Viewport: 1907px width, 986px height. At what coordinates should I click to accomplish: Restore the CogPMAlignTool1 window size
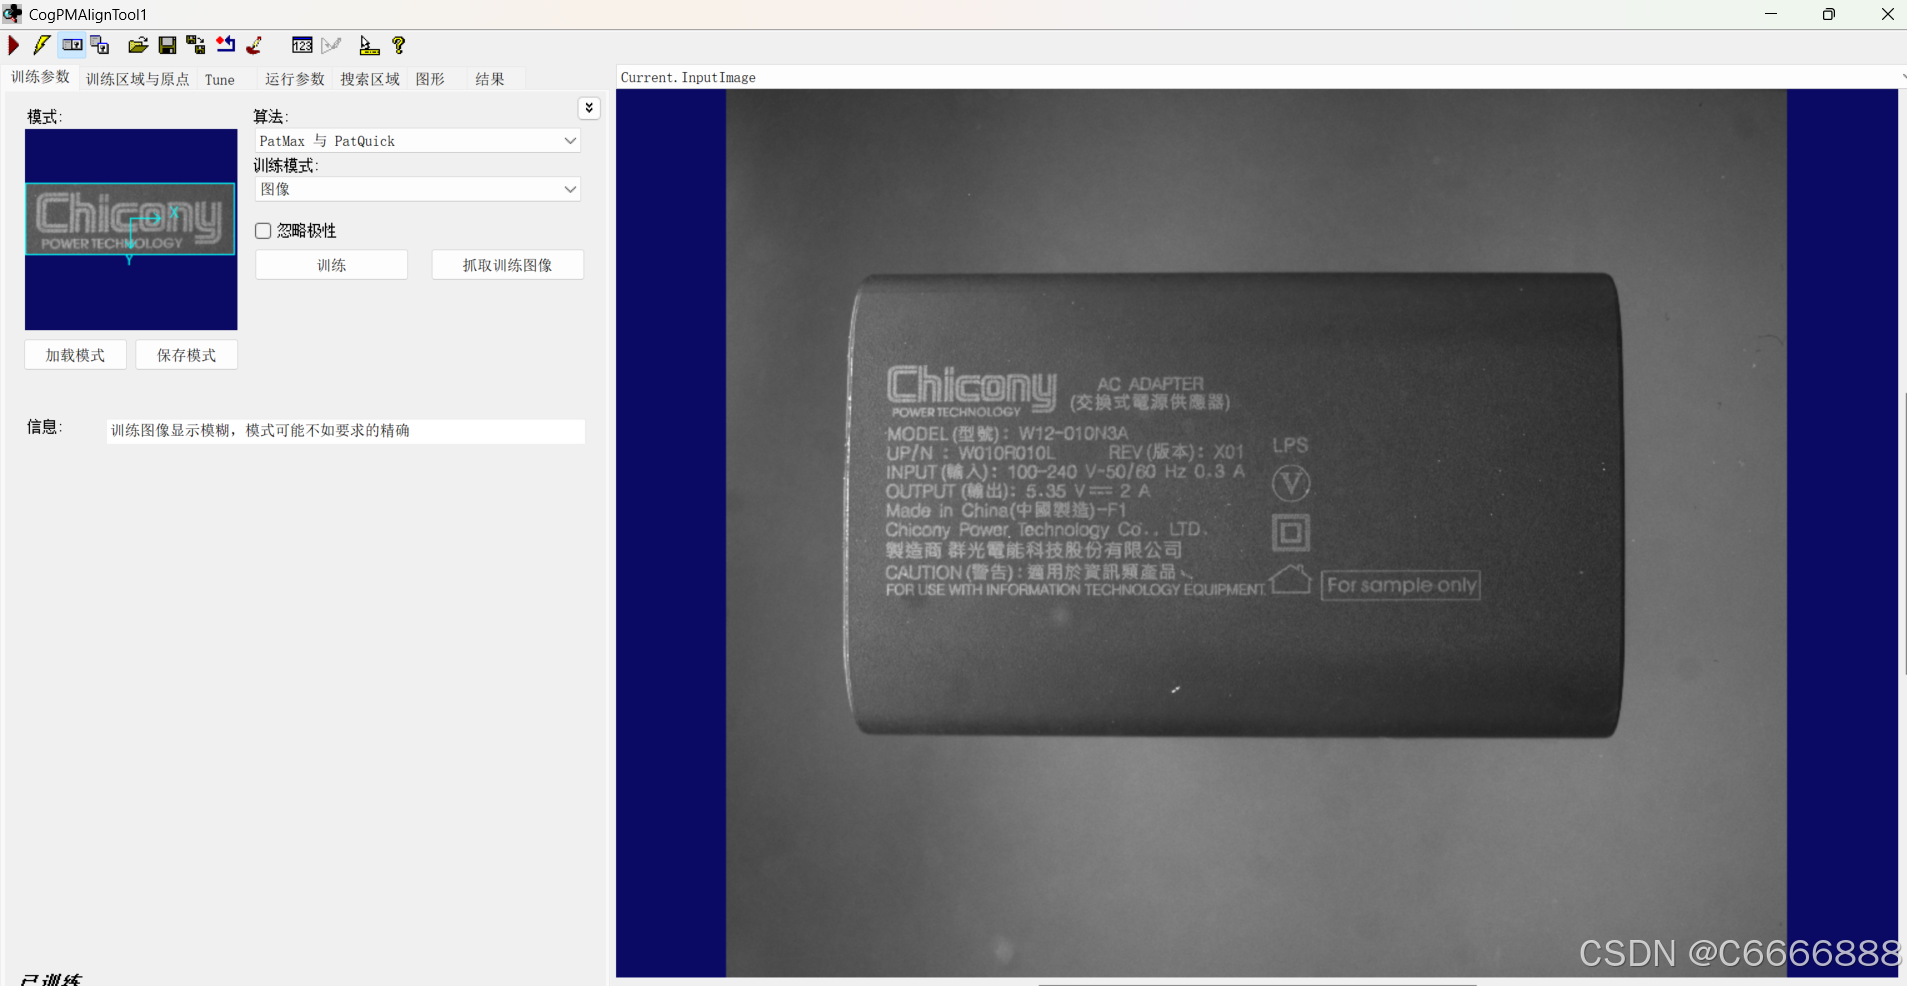click(1828, 14)
